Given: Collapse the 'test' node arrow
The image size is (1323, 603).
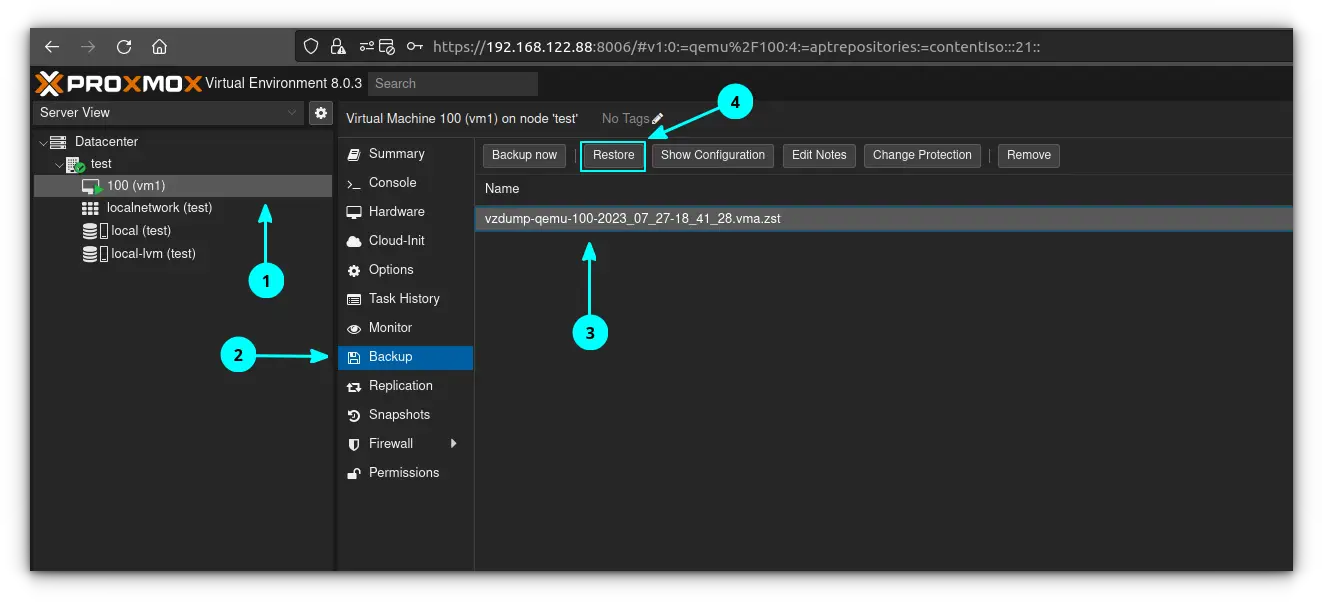Looking at the screenshot, I should coord(59,164).
